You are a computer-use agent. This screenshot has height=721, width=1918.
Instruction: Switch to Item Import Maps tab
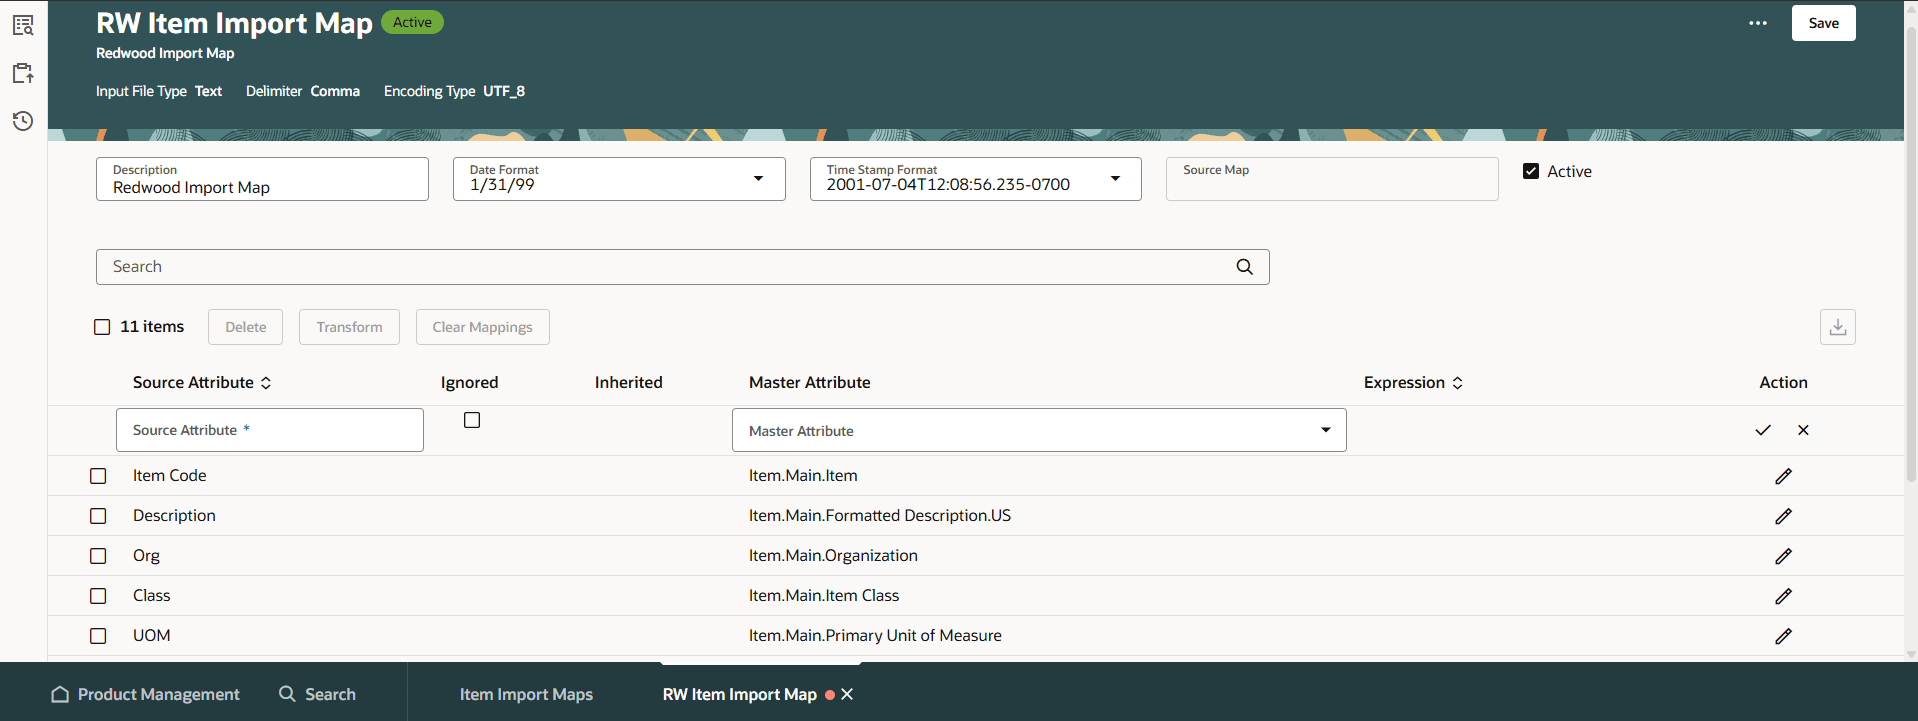pos(526,694)
